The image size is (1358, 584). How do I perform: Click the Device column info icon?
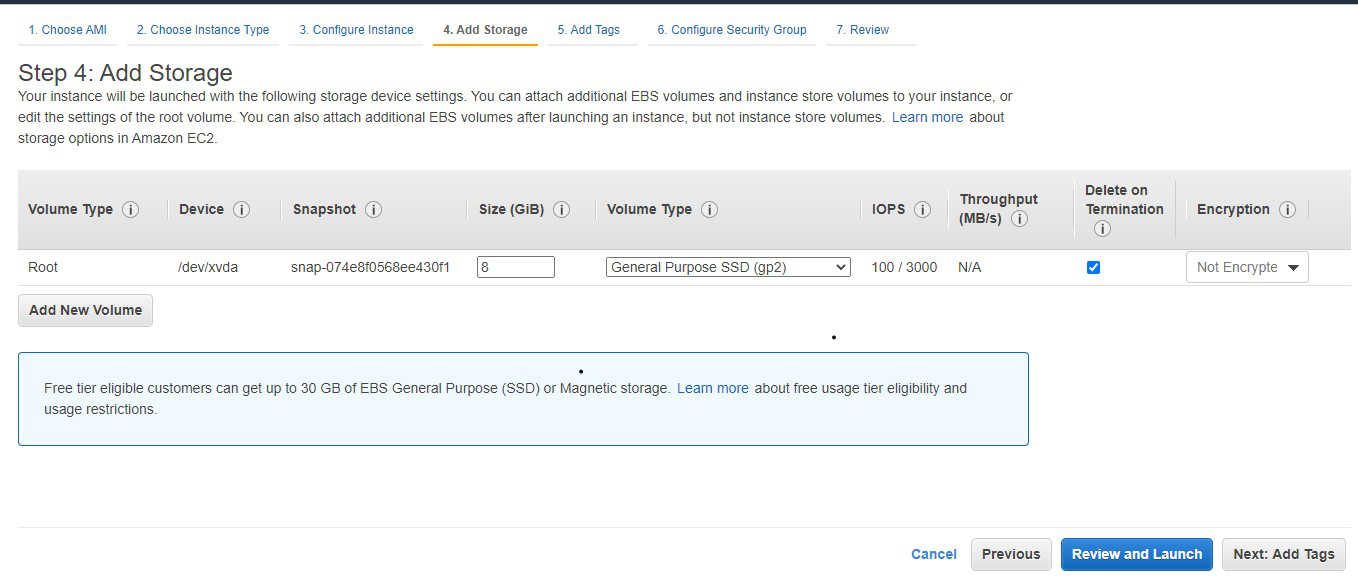[x=241, y=210]
